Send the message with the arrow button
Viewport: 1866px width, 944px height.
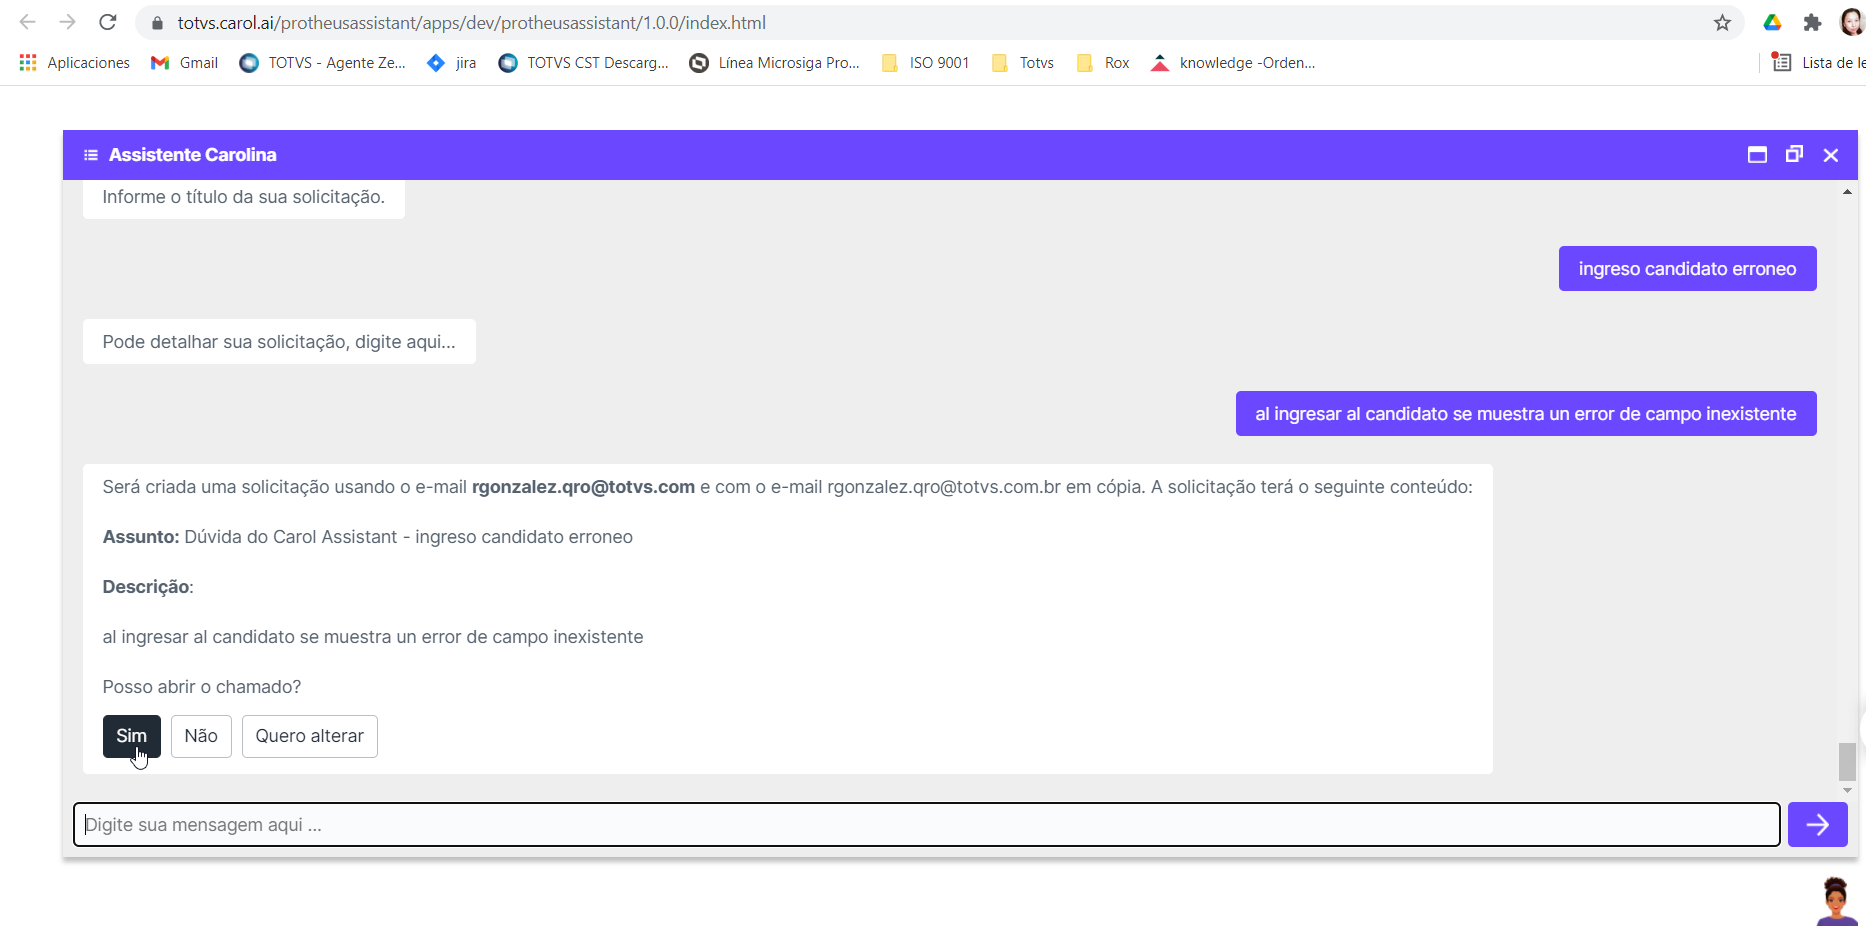pos(1818,825)
